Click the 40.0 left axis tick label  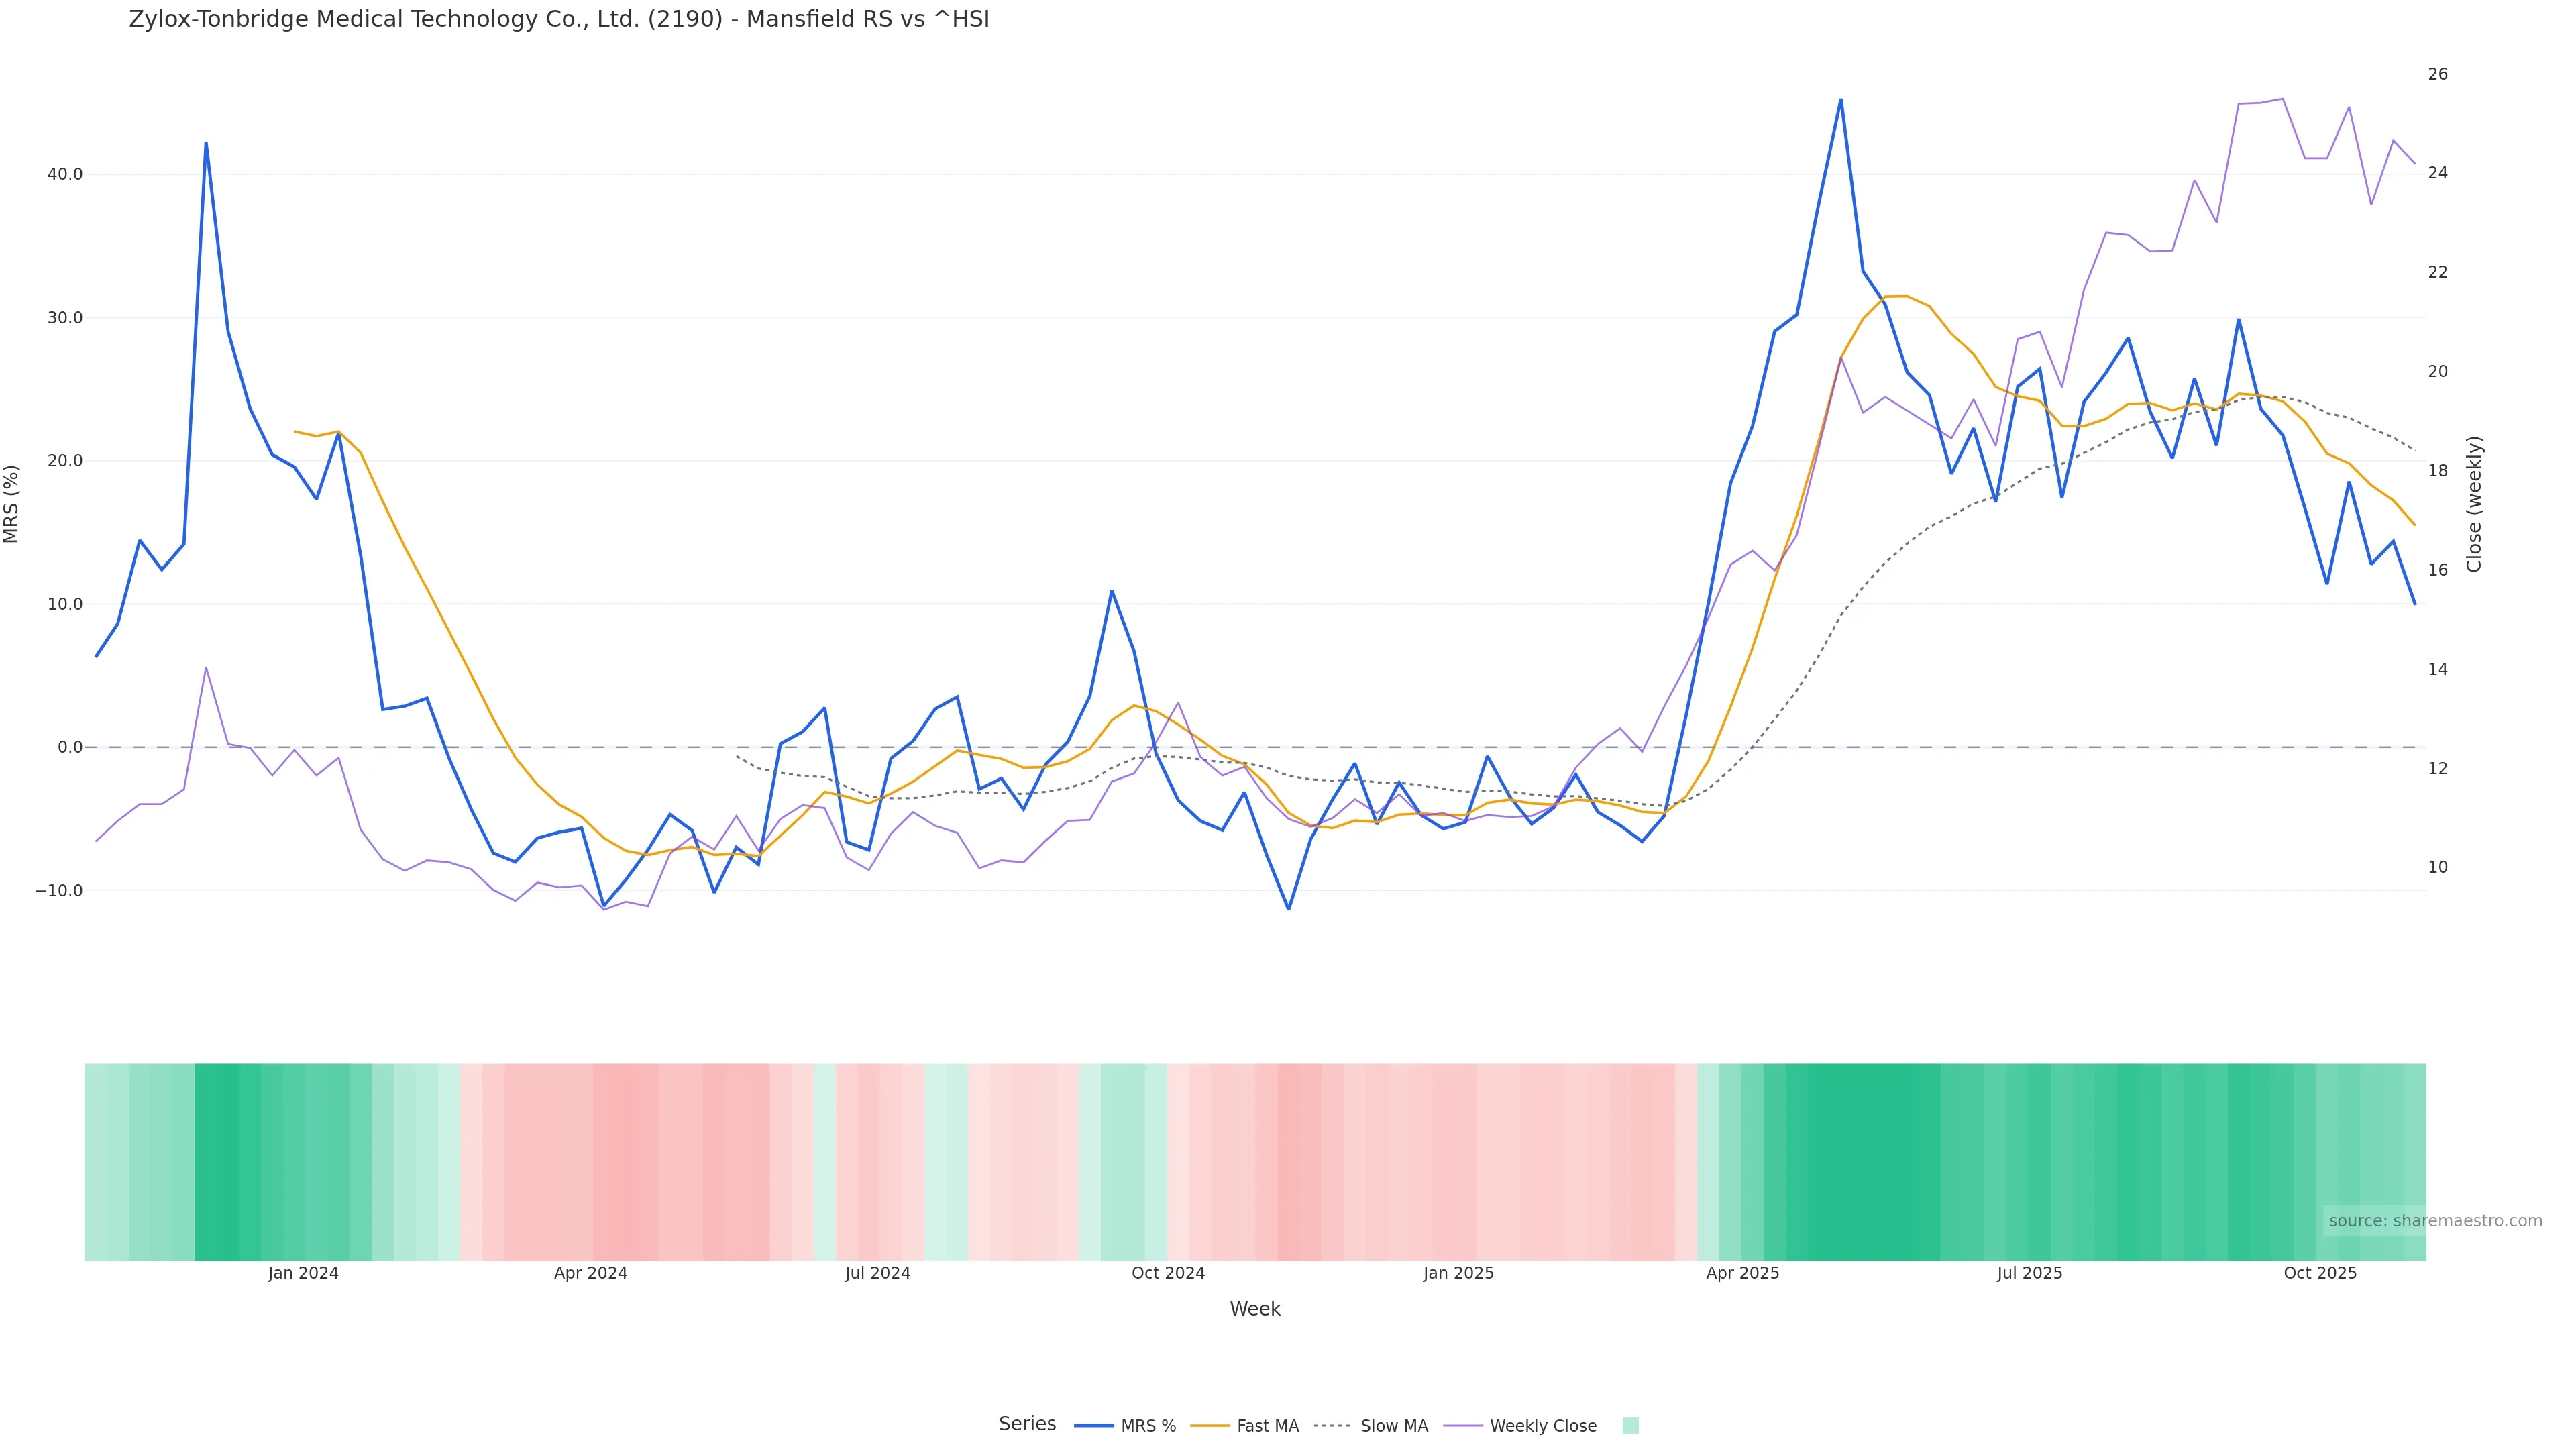65,175
